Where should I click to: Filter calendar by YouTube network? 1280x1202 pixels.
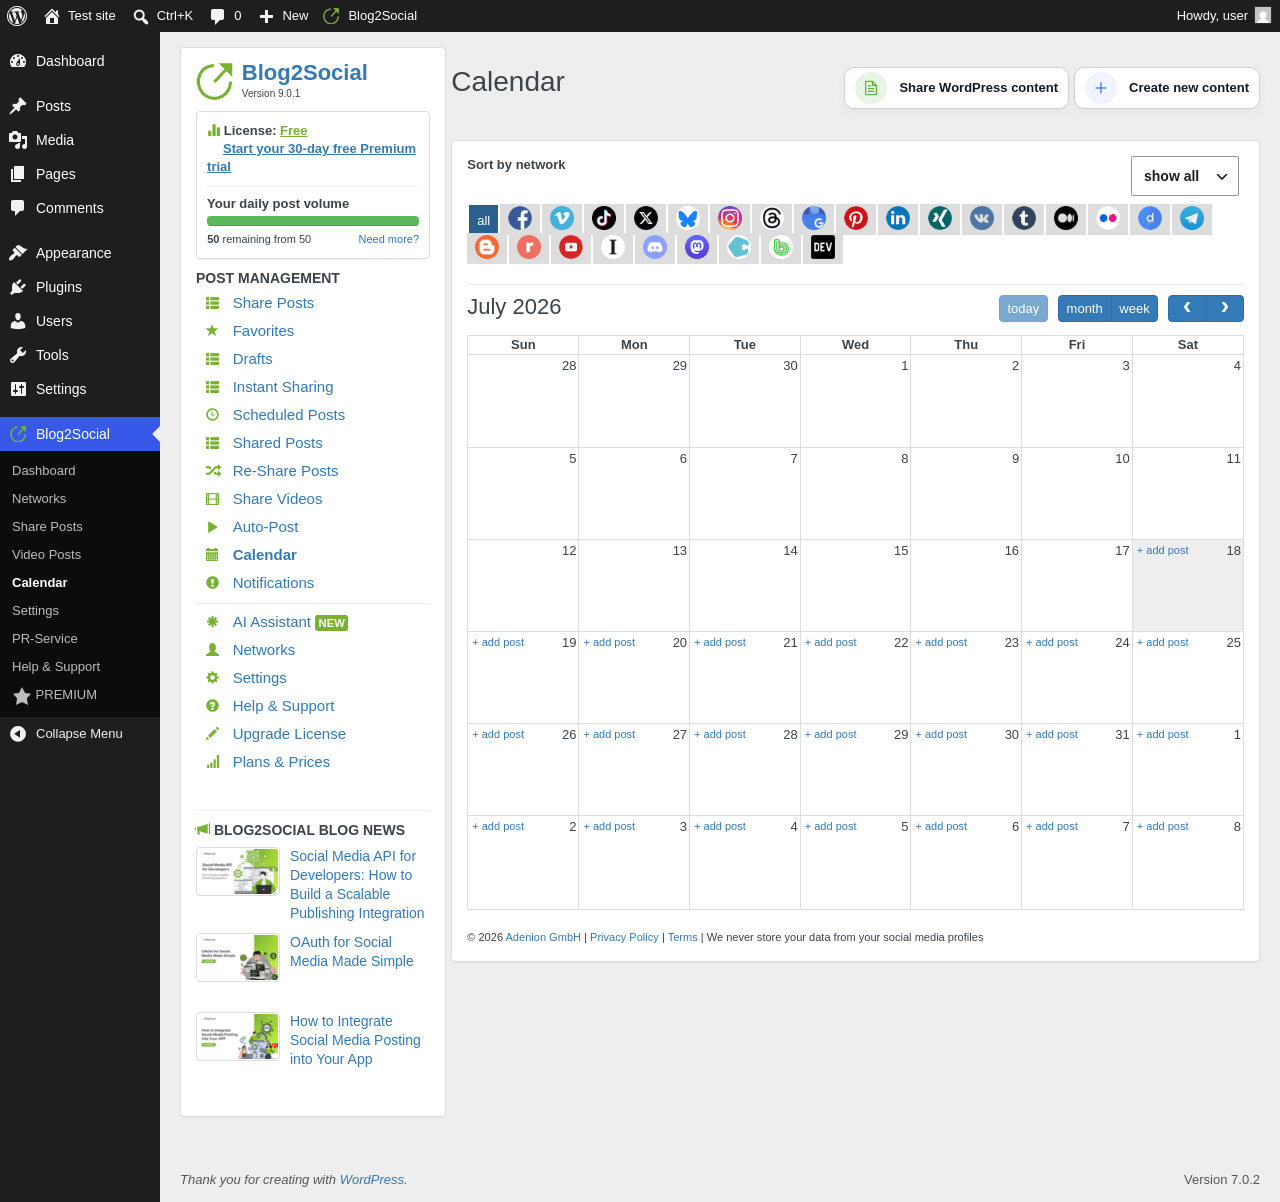point(571,248)
